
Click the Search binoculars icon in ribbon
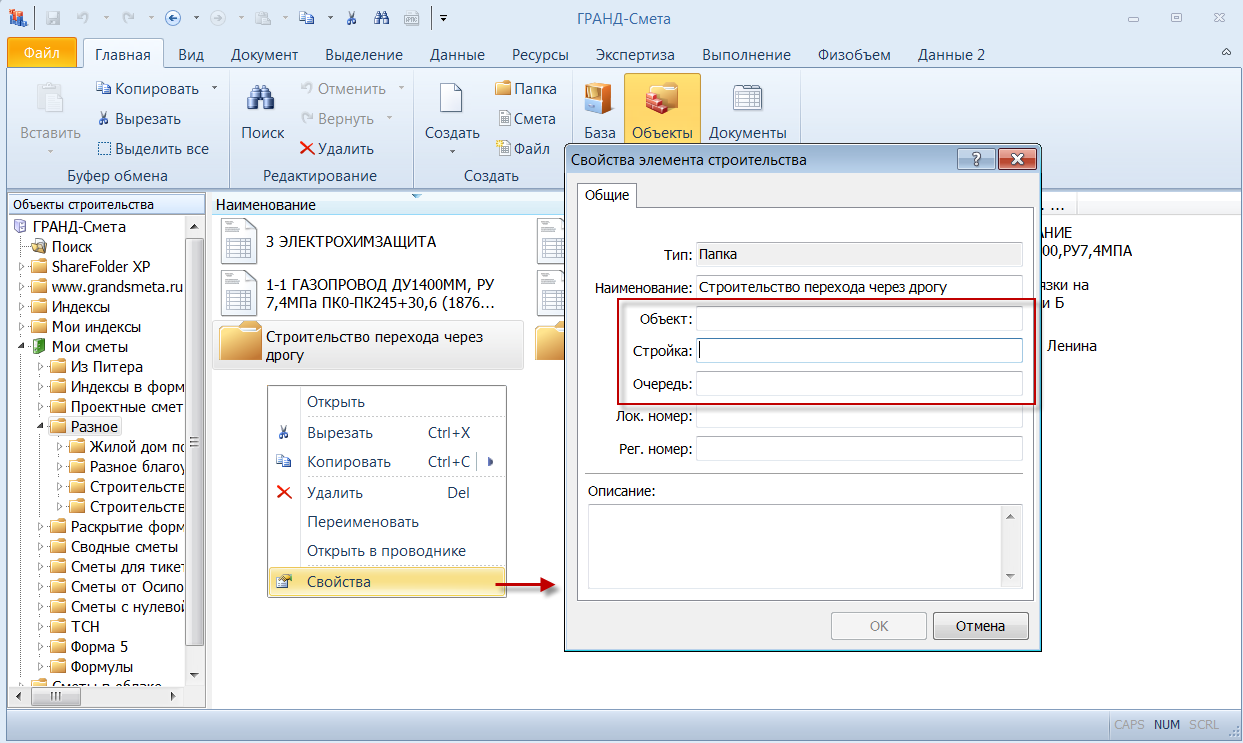click(x=262, y=100)
